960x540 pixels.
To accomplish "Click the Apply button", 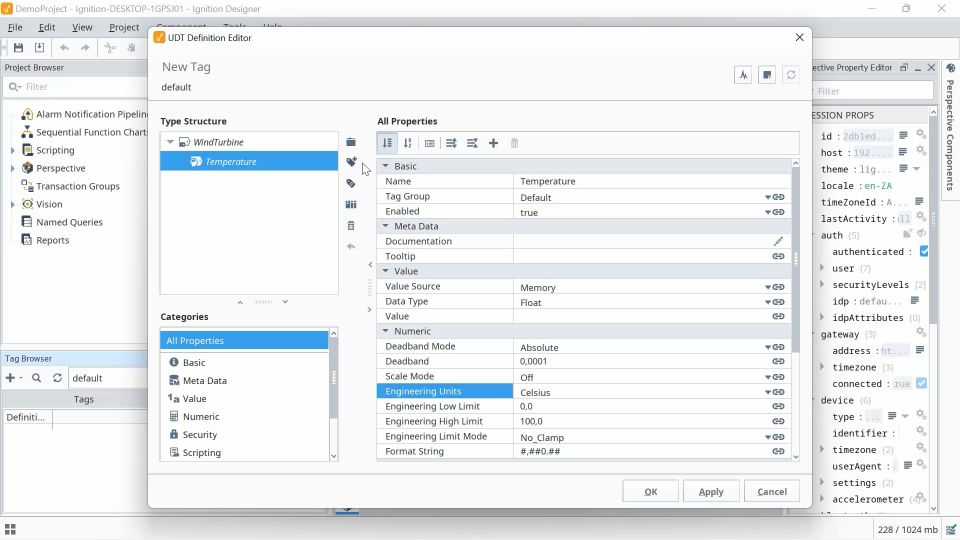I will coord(711,492).
